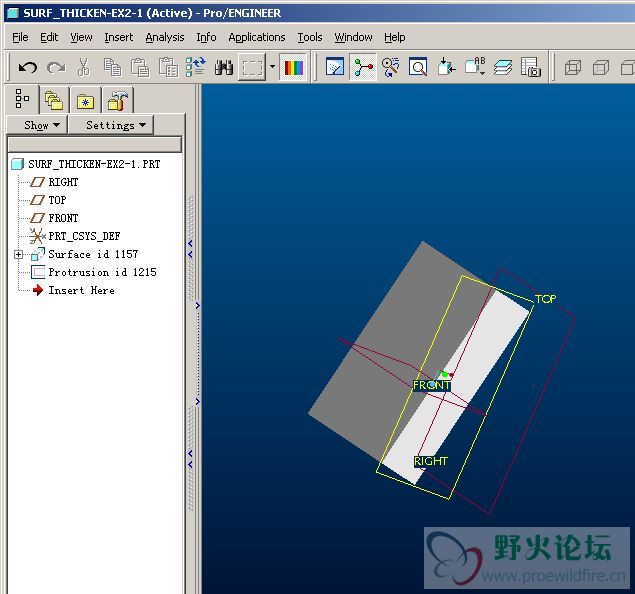The width and height of the screenshot is (635, 594).
Task: Expand the Surface id 1157 node
Action: (x=18, y=254)
